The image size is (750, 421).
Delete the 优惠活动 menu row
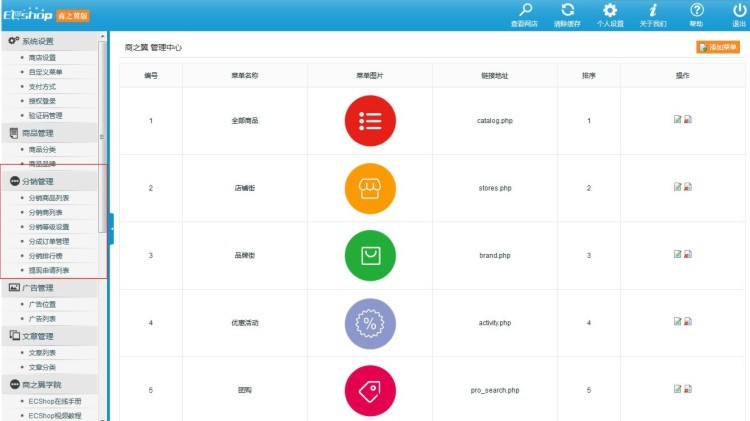tap(688, 321)
